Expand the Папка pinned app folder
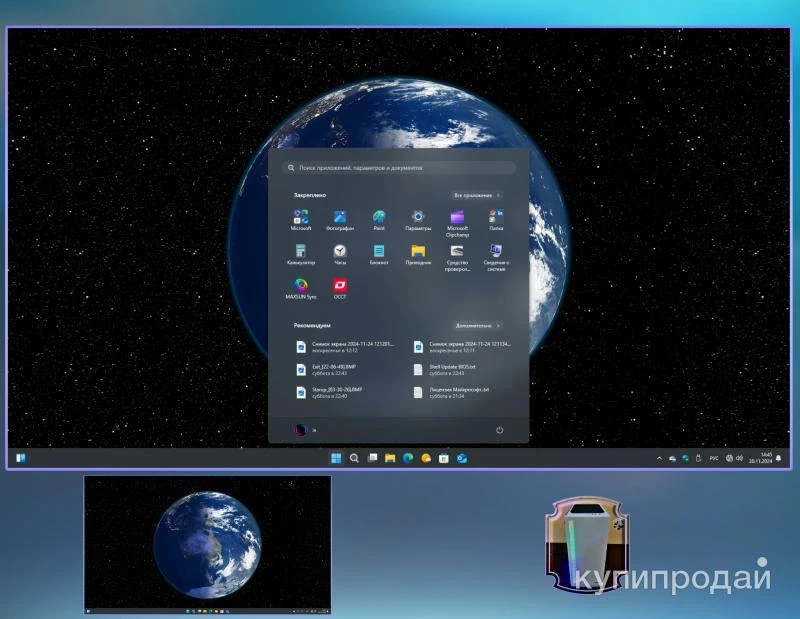800x619 pixels. pos(496,218)
